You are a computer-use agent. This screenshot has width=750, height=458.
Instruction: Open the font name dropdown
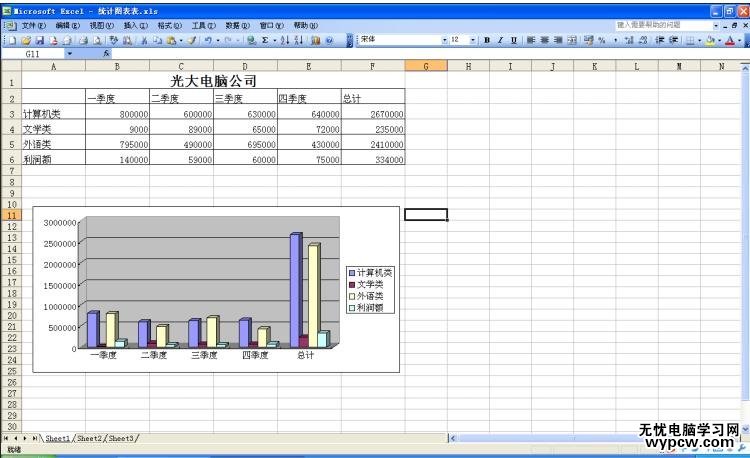pyautogui.click(x=444, y=40)
